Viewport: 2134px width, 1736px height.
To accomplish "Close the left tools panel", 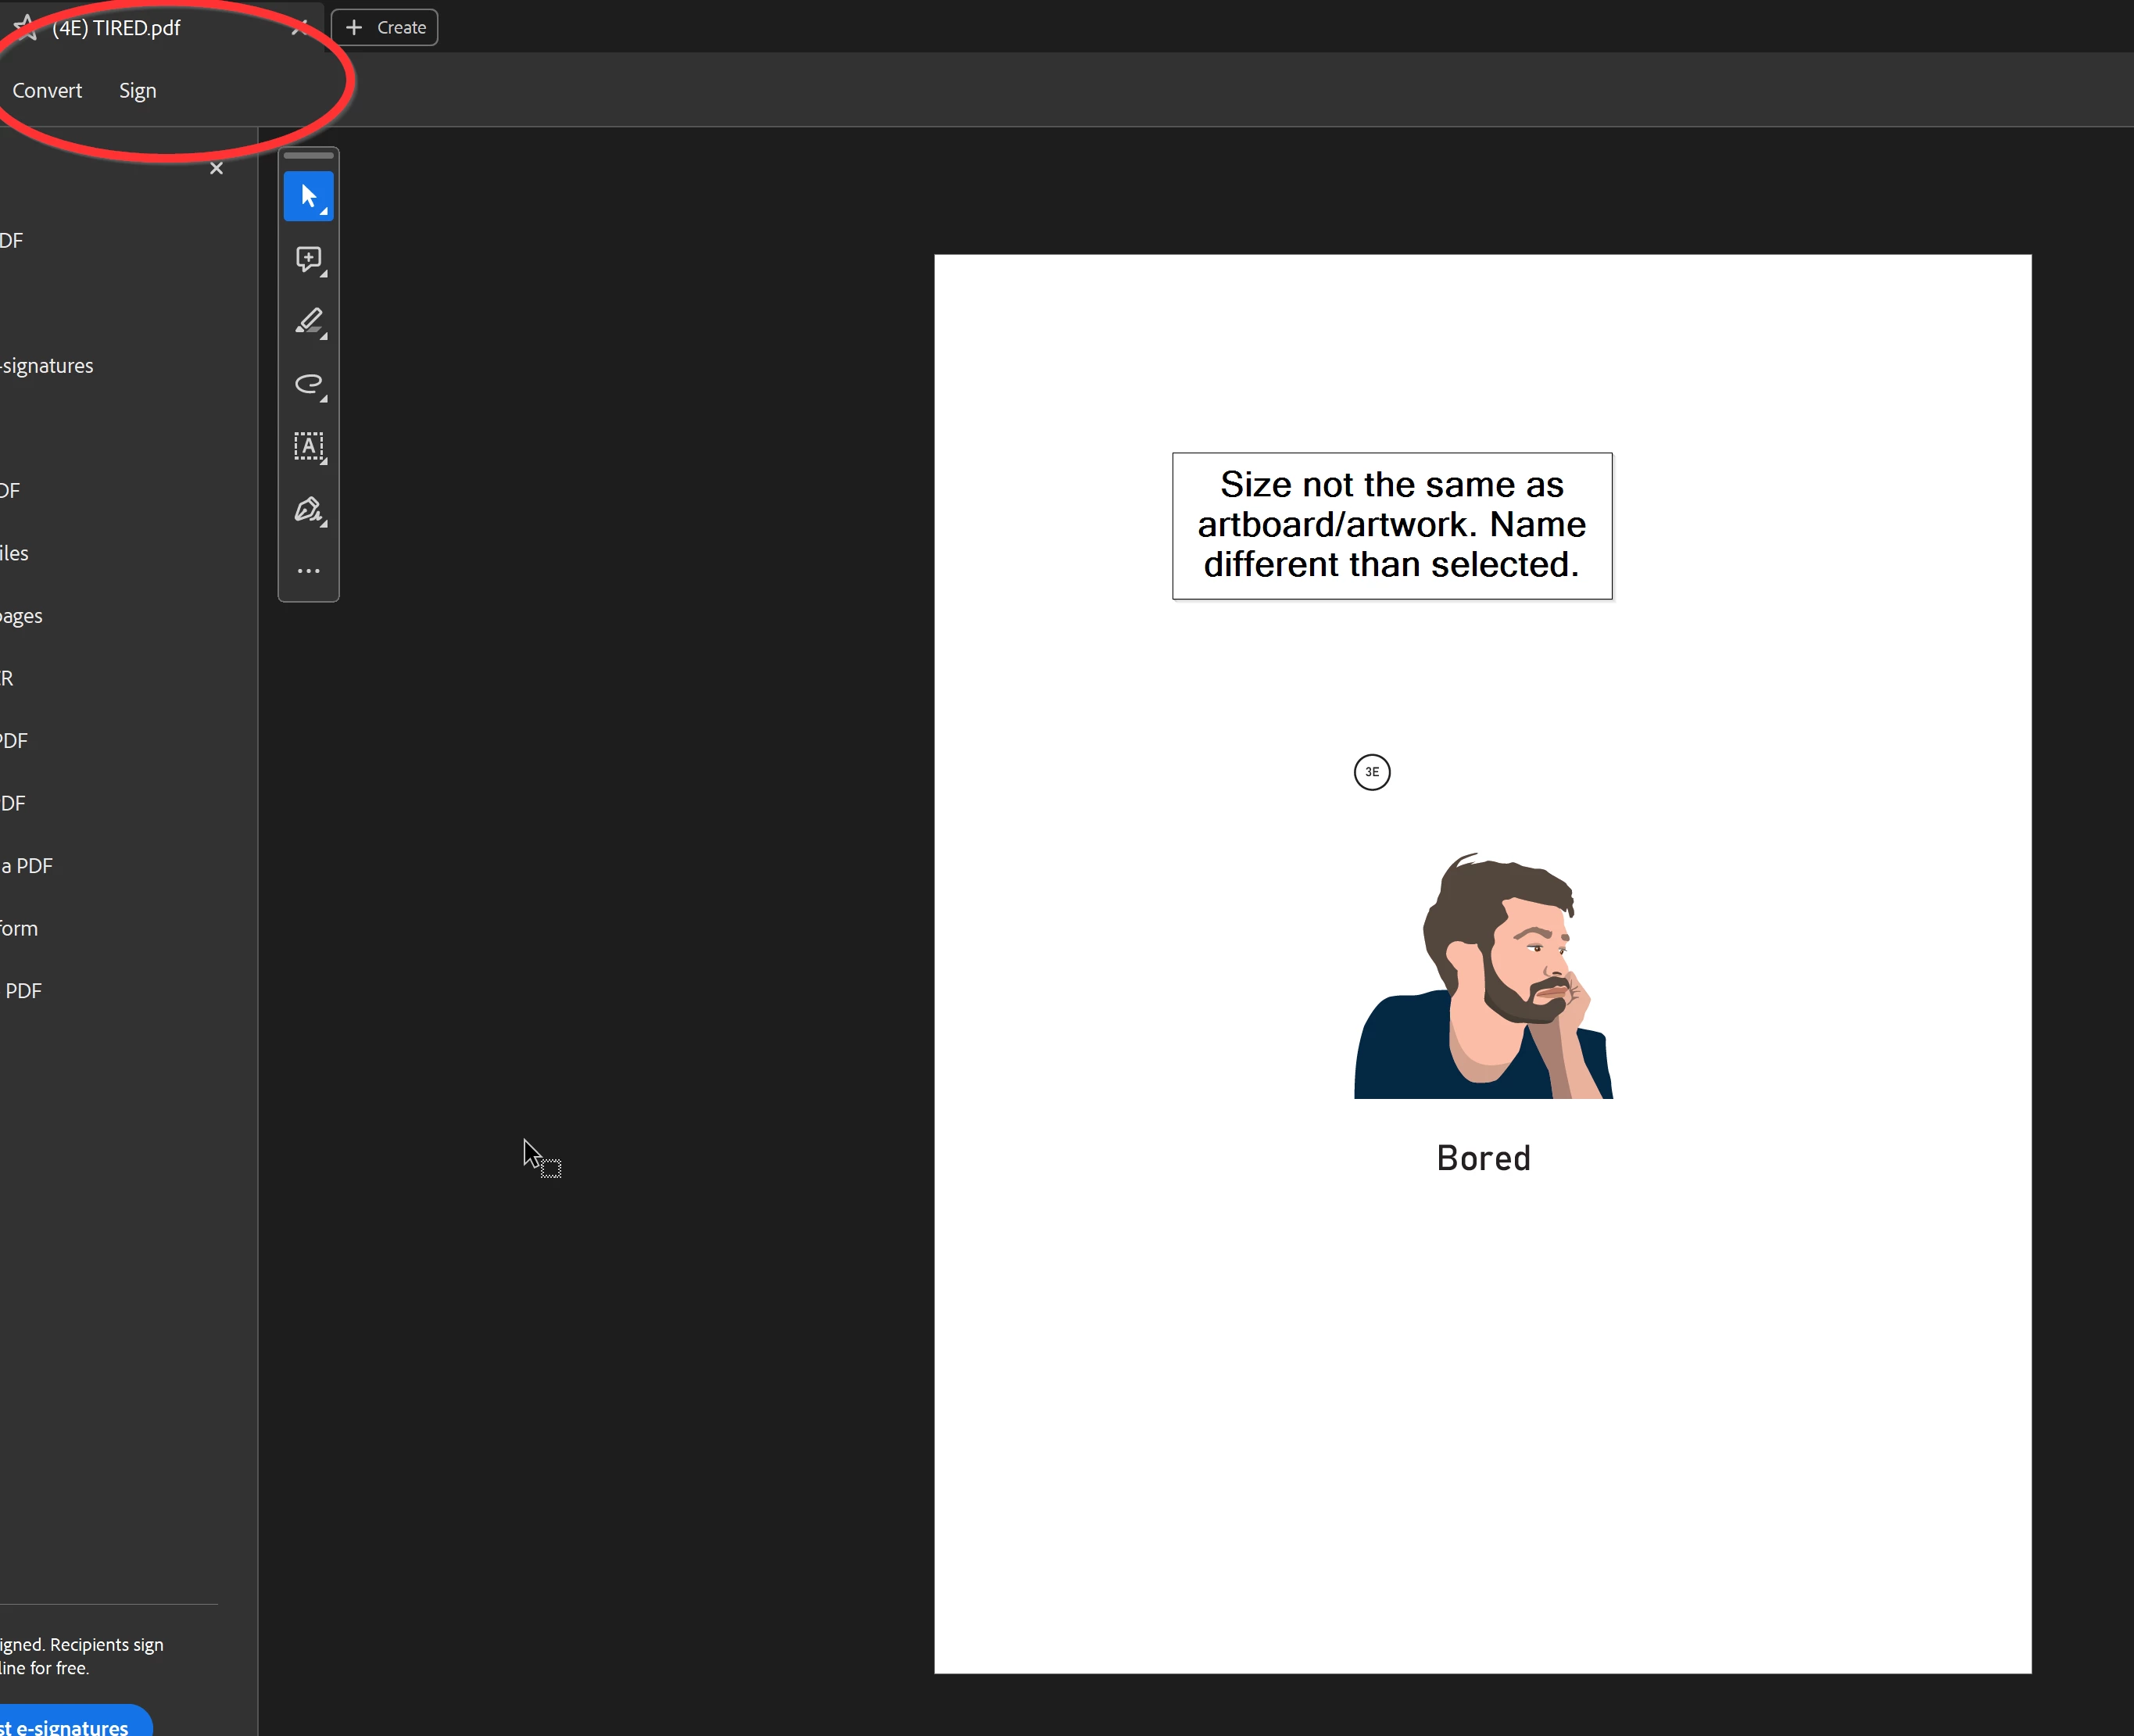I will [216, 168].
